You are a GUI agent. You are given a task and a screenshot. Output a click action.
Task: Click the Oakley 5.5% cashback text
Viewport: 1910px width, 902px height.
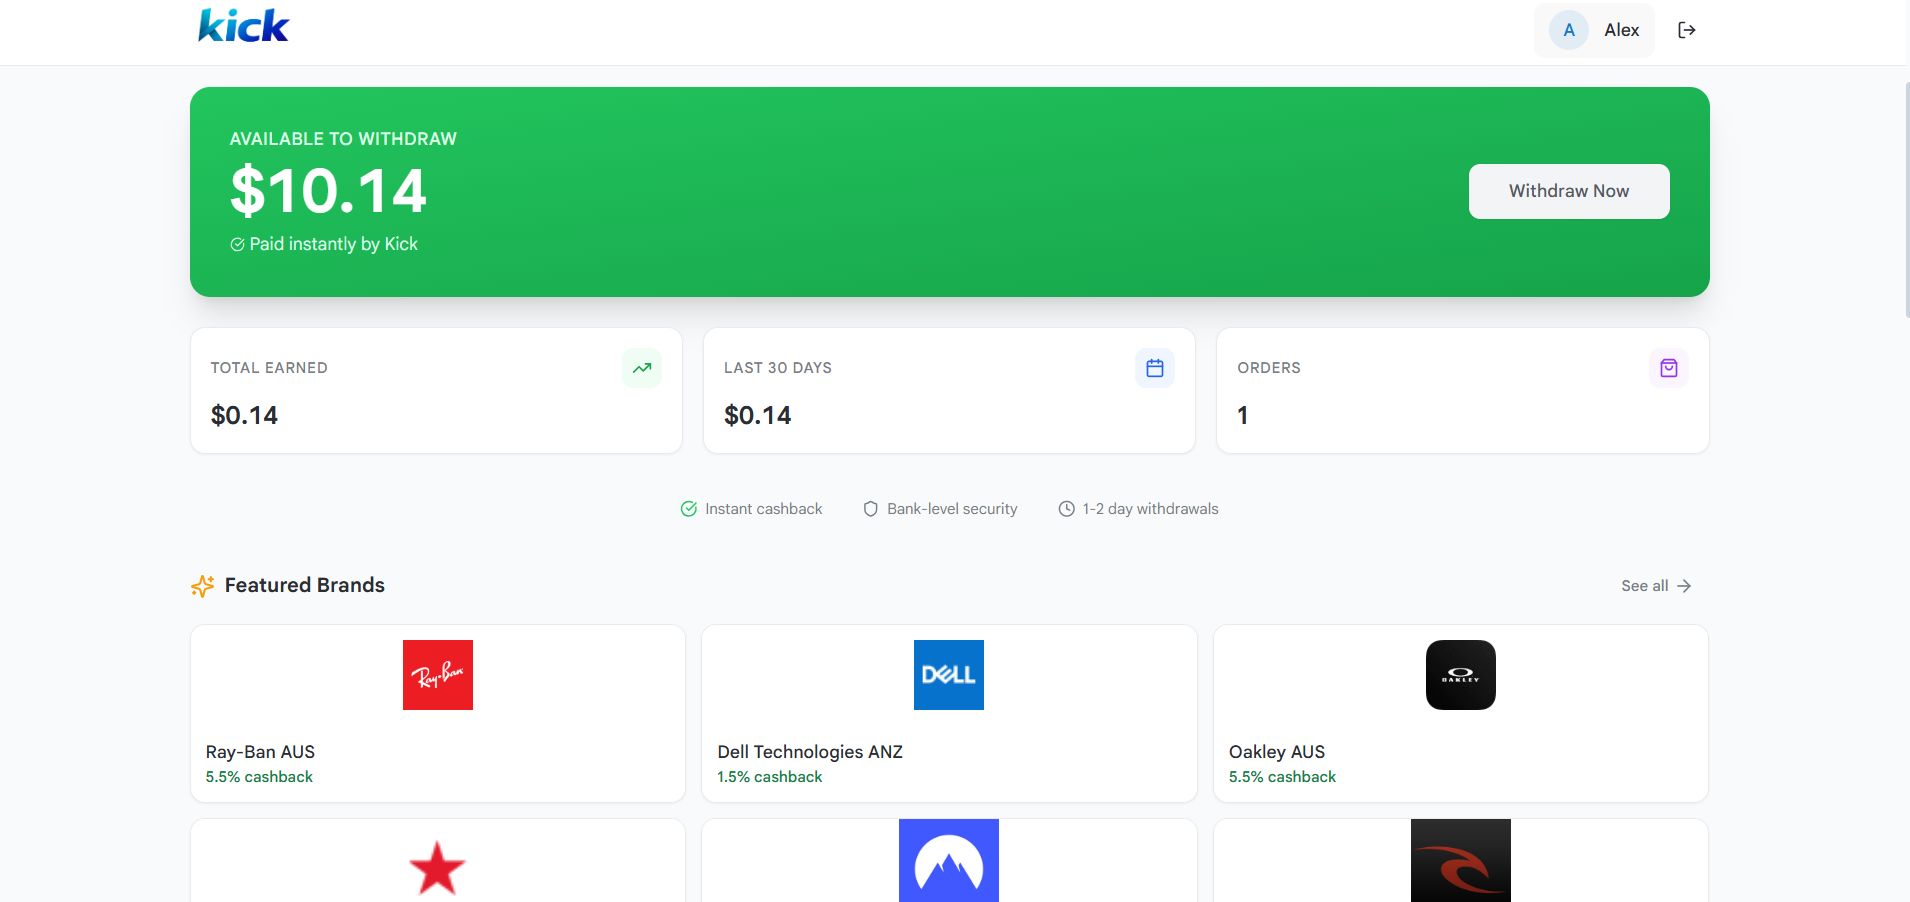1282,777
